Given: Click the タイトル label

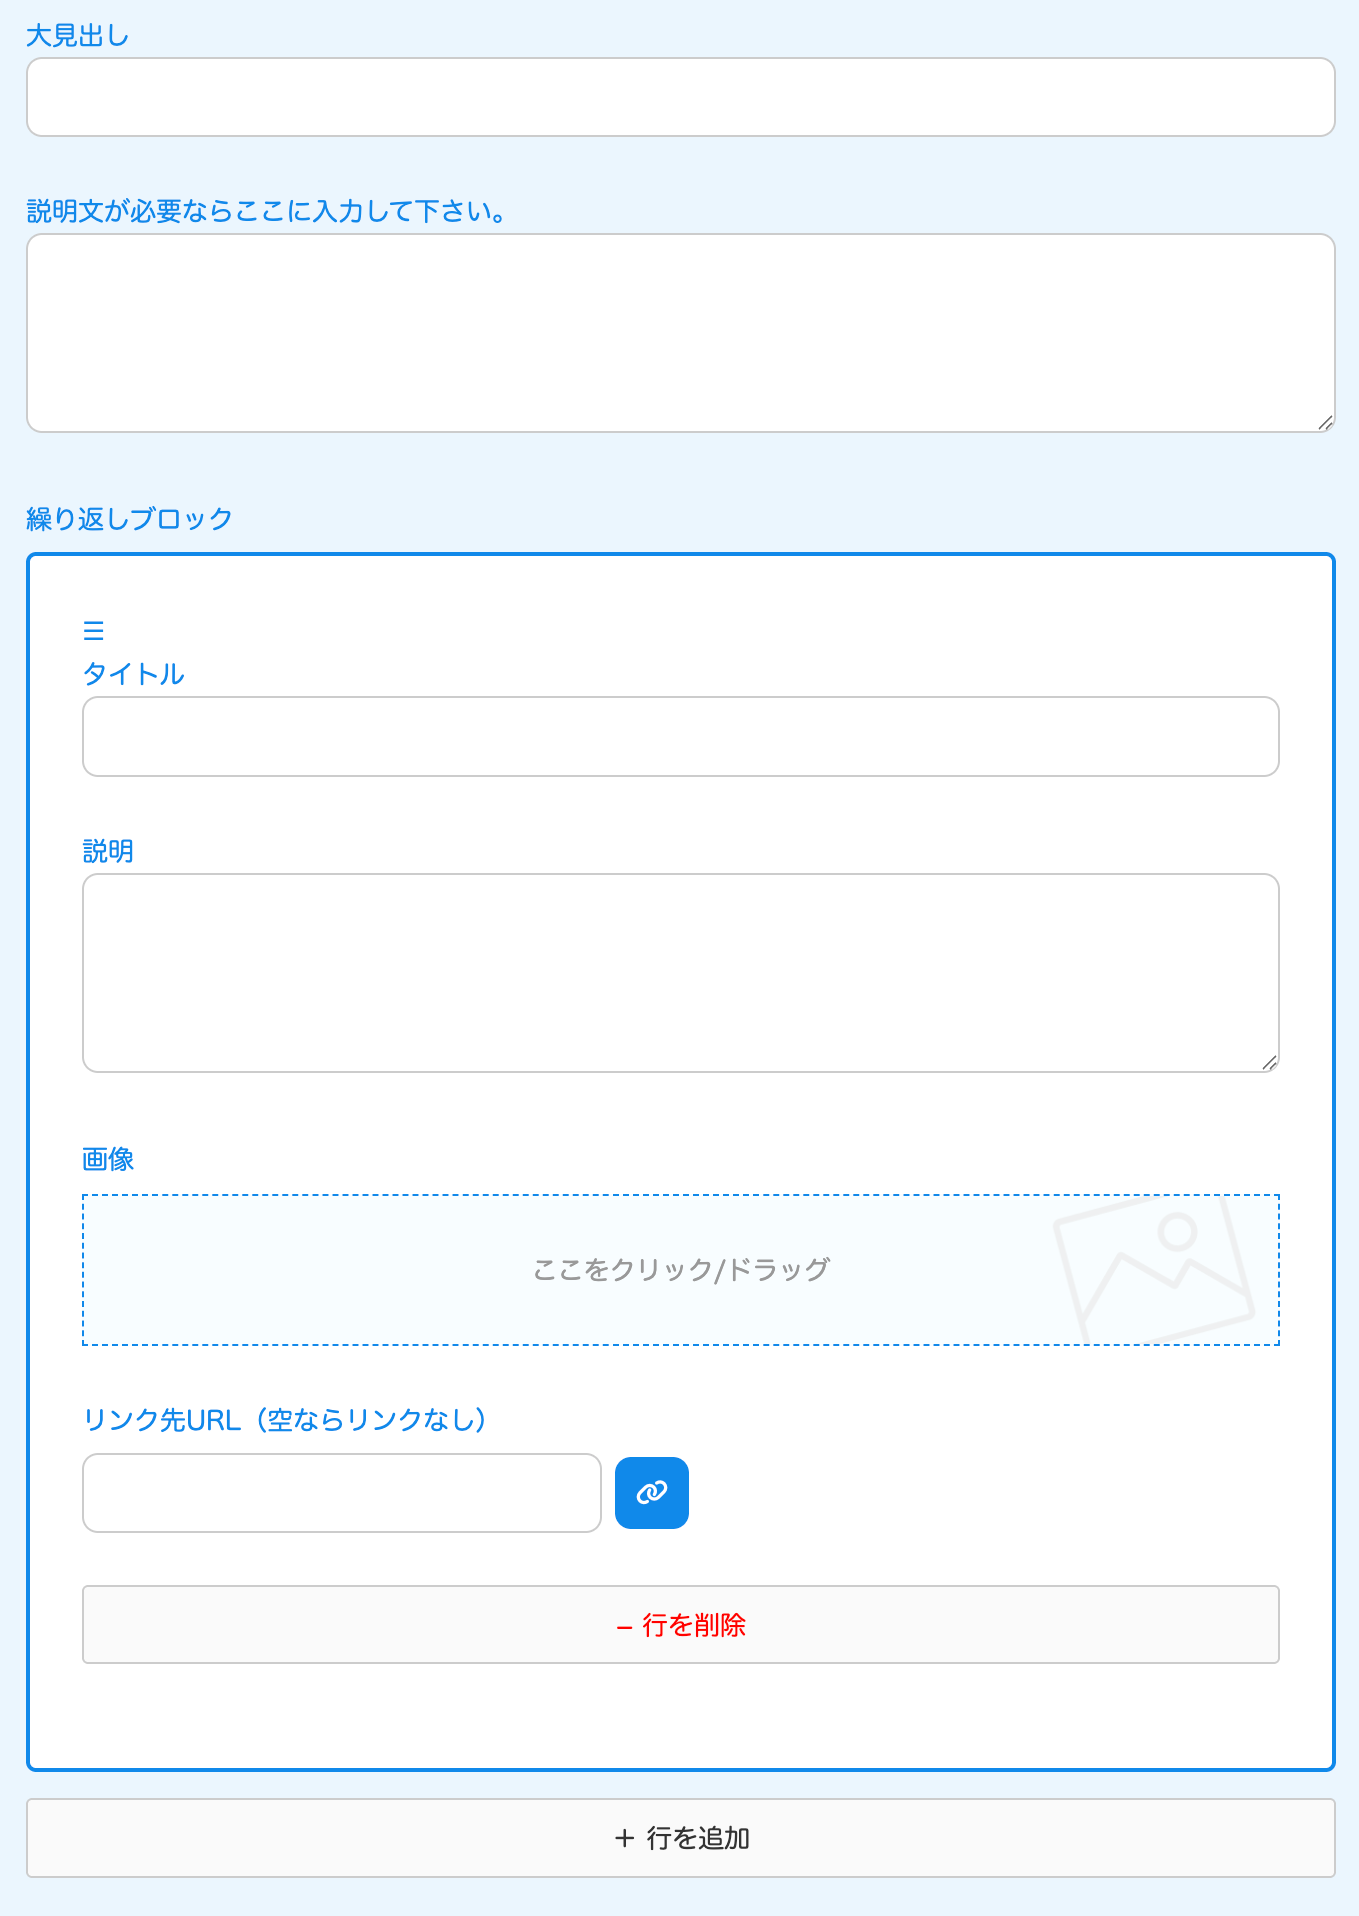Looking at the screenshot, I should point(134,674).
